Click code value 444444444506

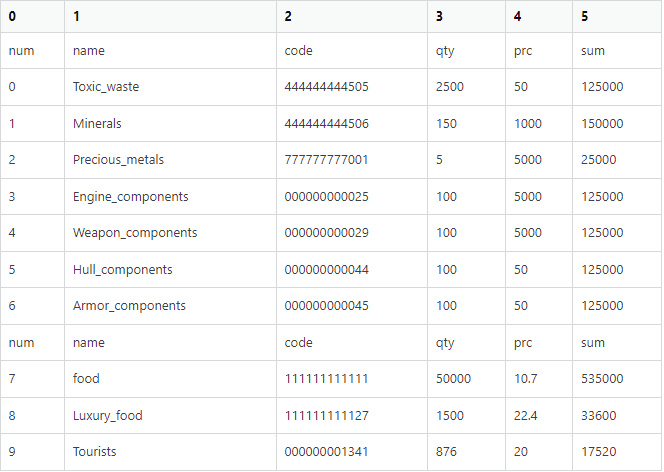(x=326, y=124)
